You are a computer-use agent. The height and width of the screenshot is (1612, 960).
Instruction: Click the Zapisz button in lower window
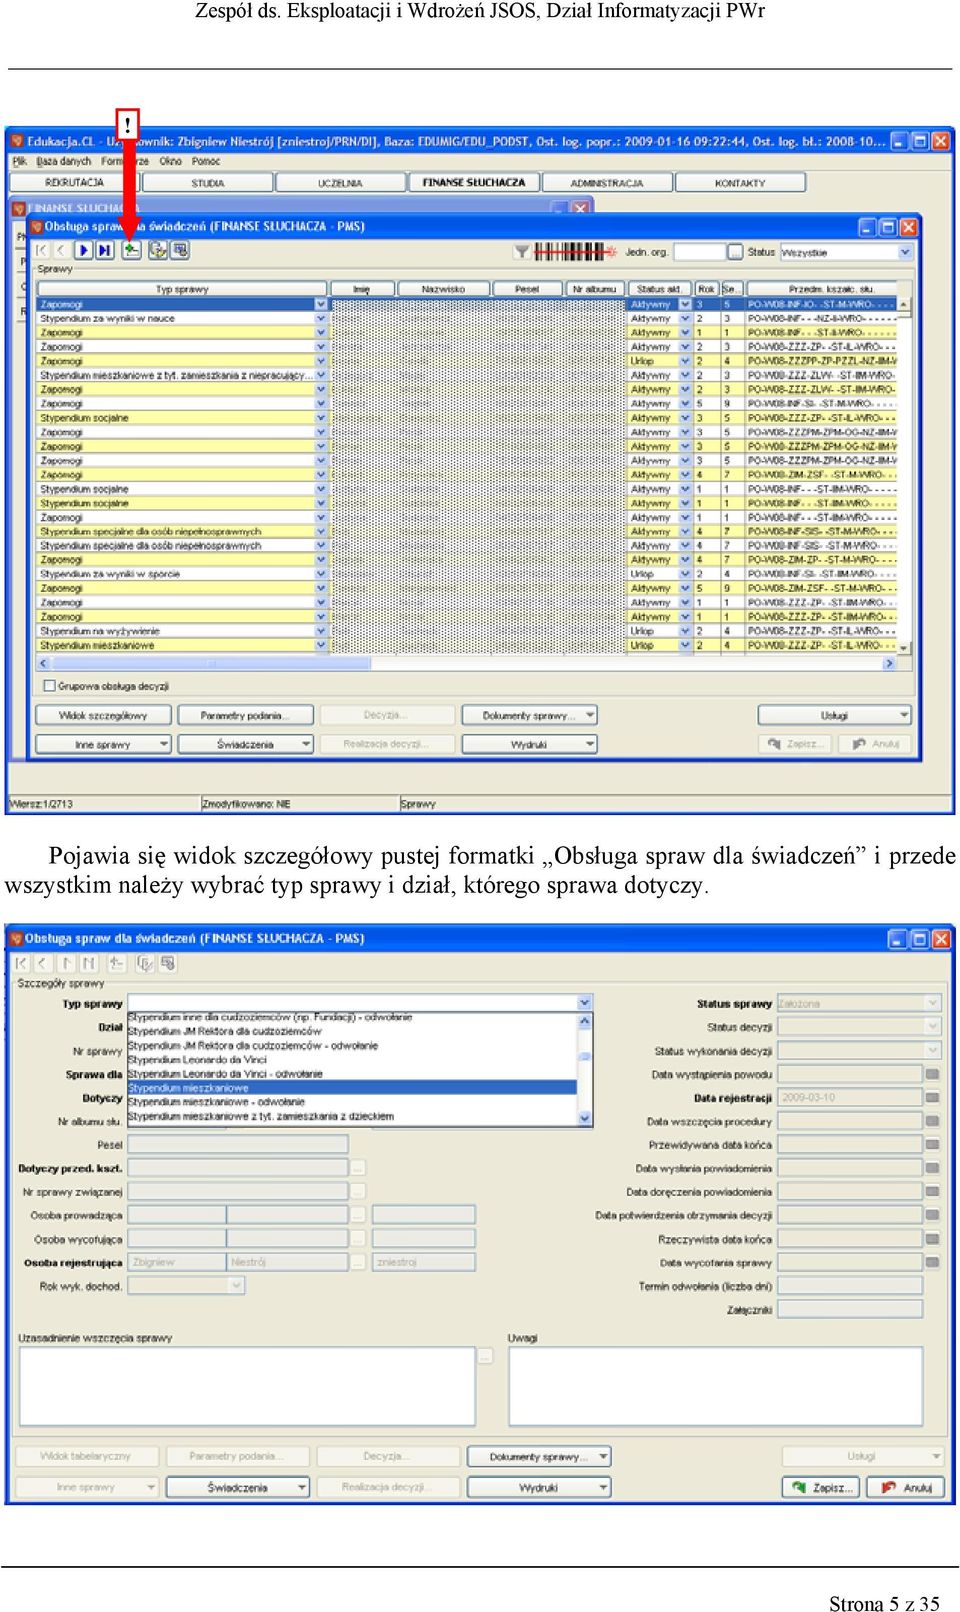pos(822,1487)
